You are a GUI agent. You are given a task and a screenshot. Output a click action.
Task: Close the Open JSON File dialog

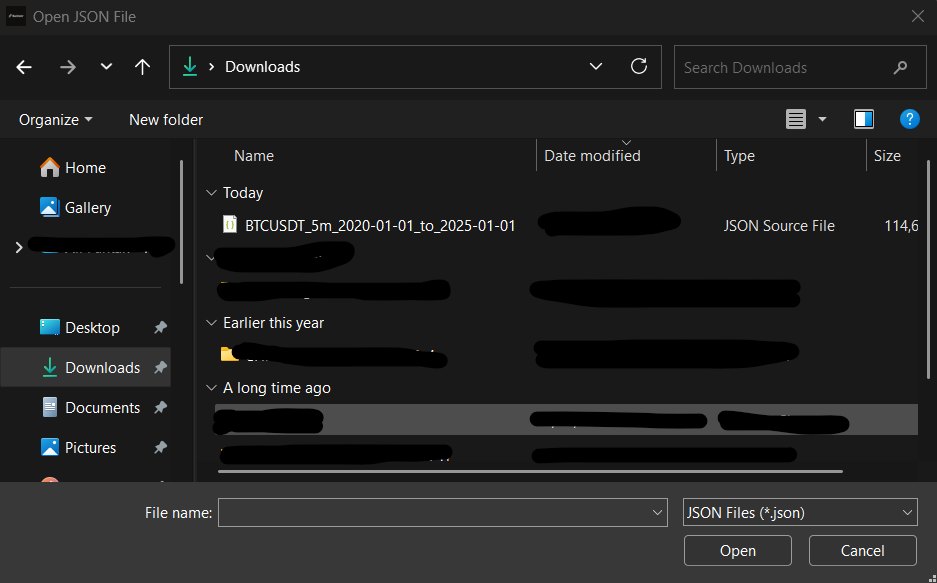pos(918,16)
